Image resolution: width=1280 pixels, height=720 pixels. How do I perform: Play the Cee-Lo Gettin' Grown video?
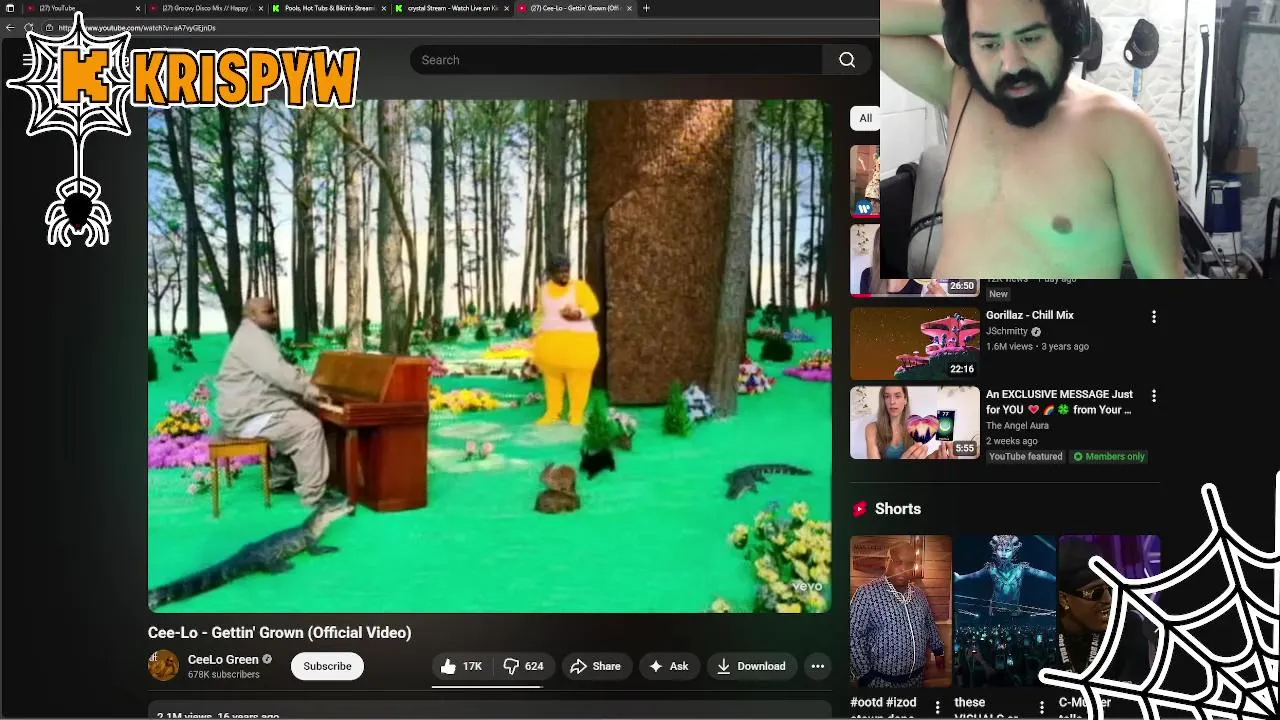[x=489, y=355]
